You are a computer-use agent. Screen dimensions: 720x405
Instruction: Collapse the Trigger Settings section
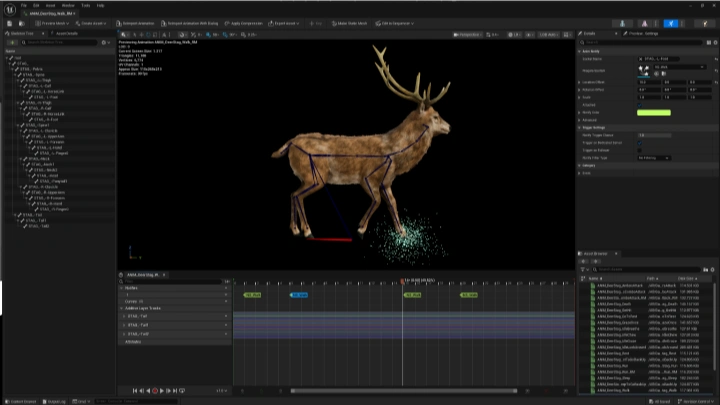click(579, 128)
